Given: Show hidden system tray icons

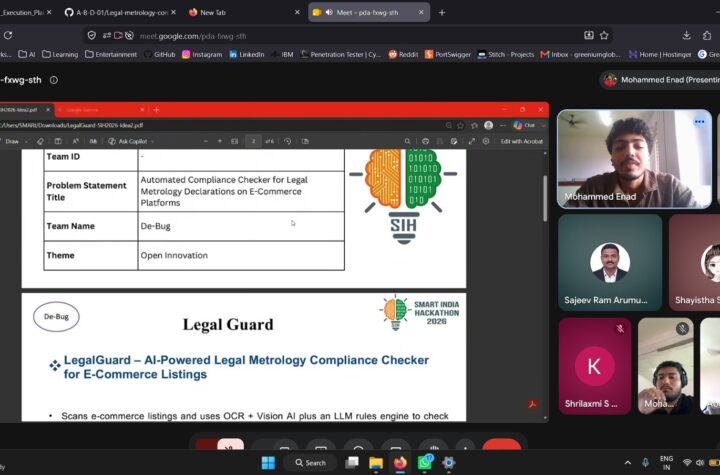Looking at the screenshot, I should pos(627,463).
